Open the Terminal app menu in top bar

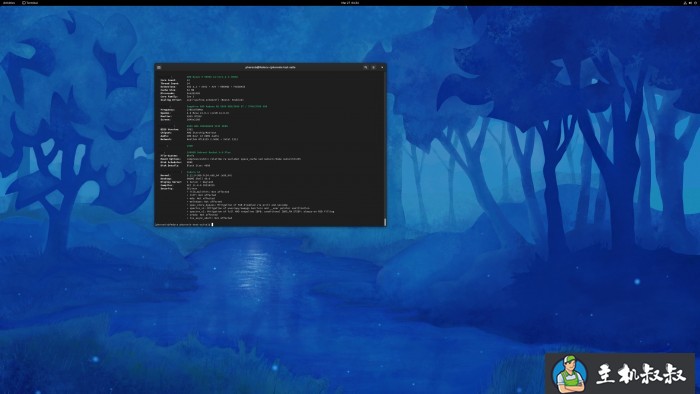tap(30, 3)
